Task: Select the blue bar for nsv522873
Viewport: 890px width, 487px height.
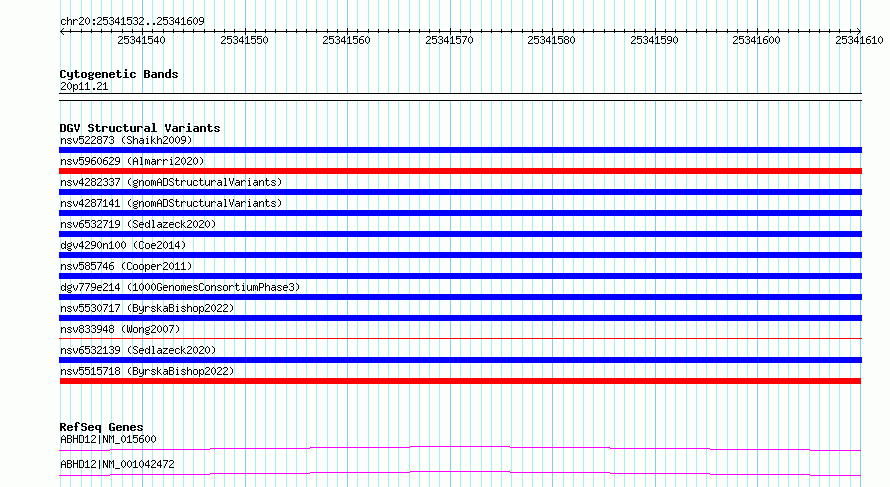Action: (460, 150)
